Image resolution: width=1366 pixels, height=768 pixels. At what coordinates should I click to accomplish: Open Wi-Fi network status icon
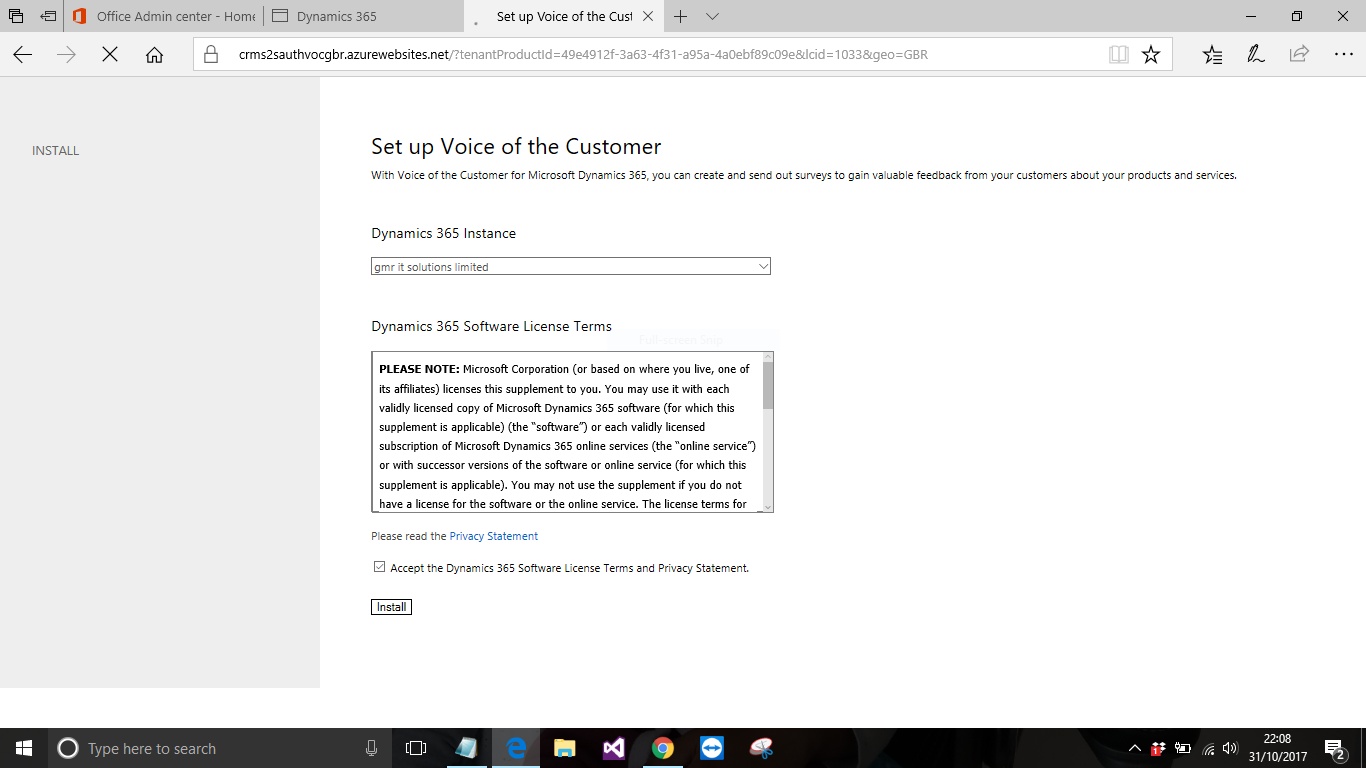pos(1208,748)
